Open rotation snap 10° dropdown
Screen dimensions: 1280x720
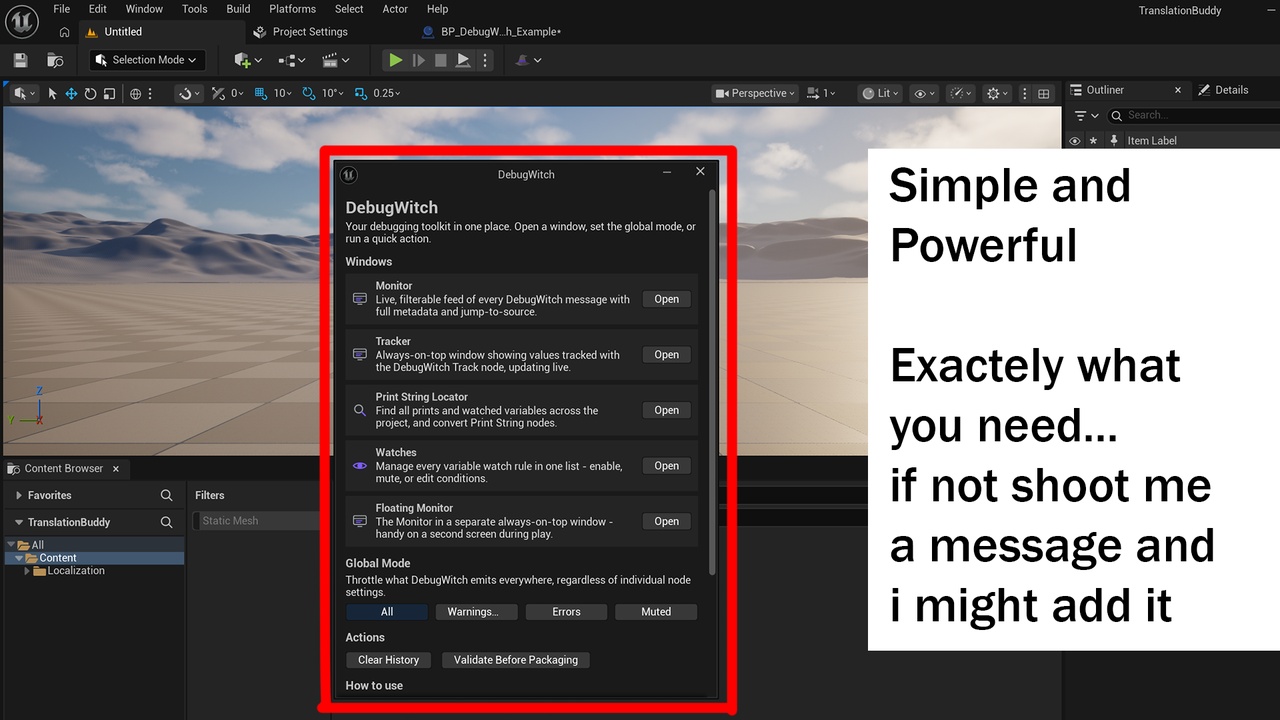332,93
